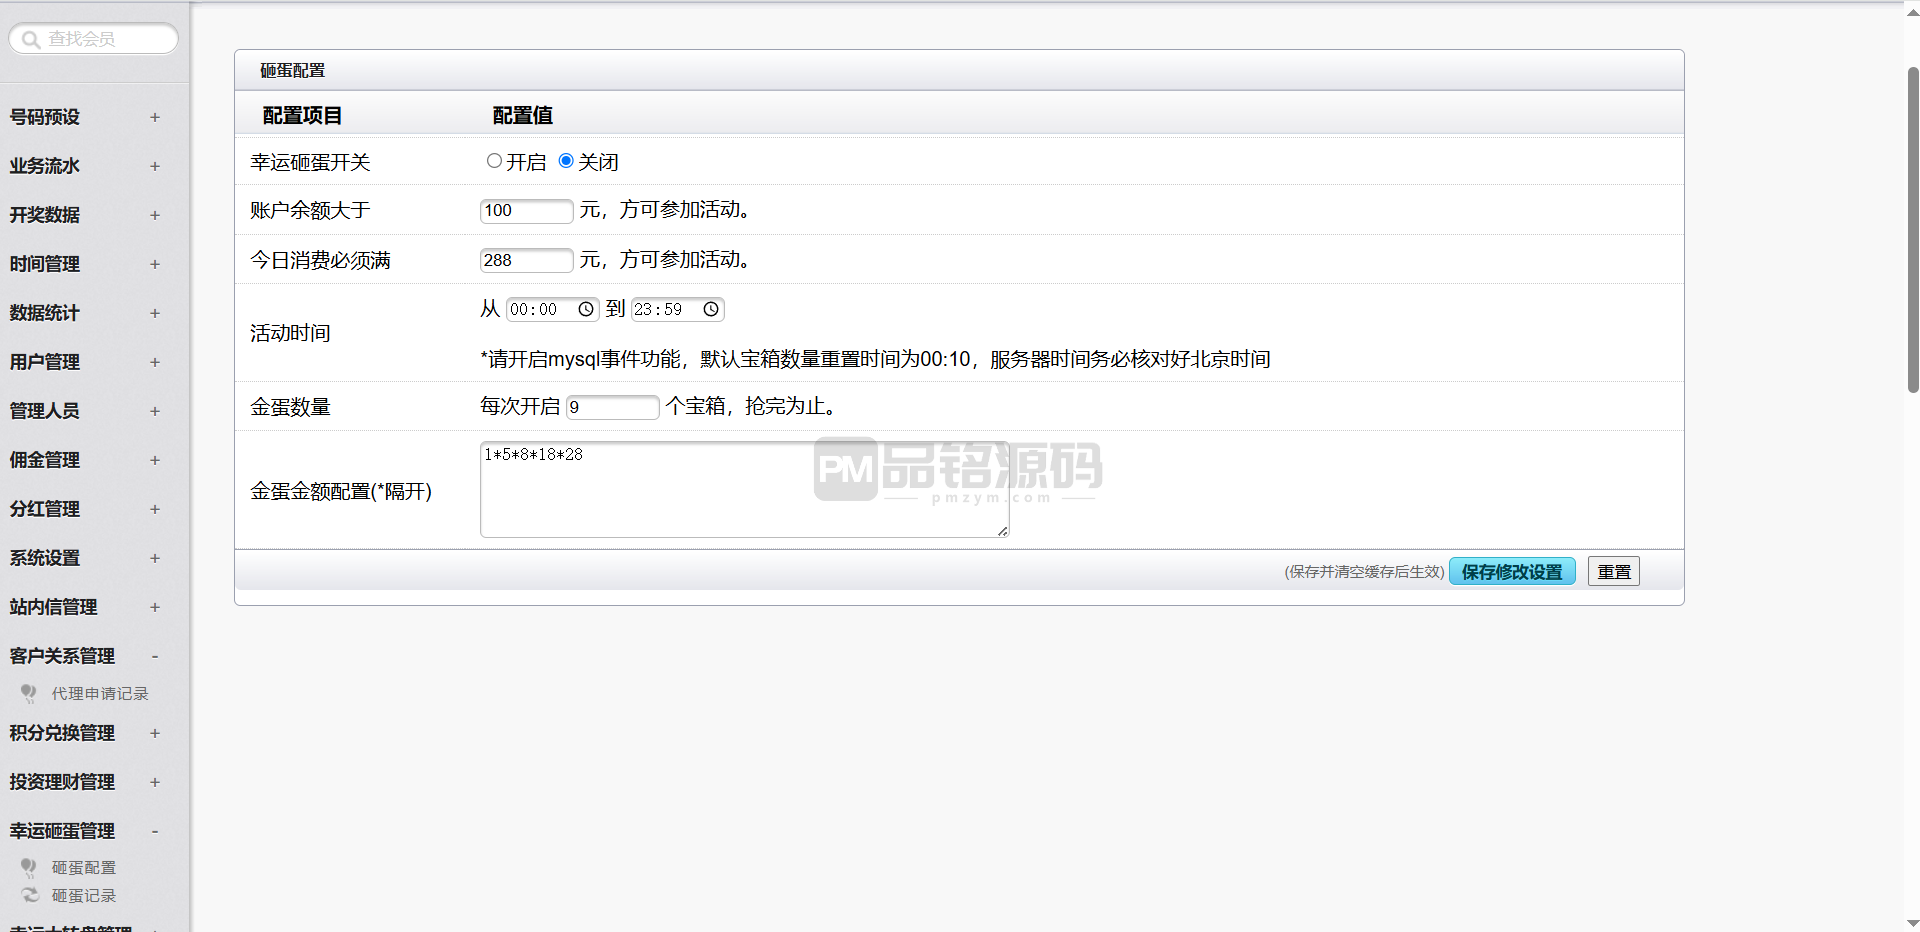Click the icon beside 代理申请记录
The height and width of the screenshot is (932, 1920).
pos(29,693)
